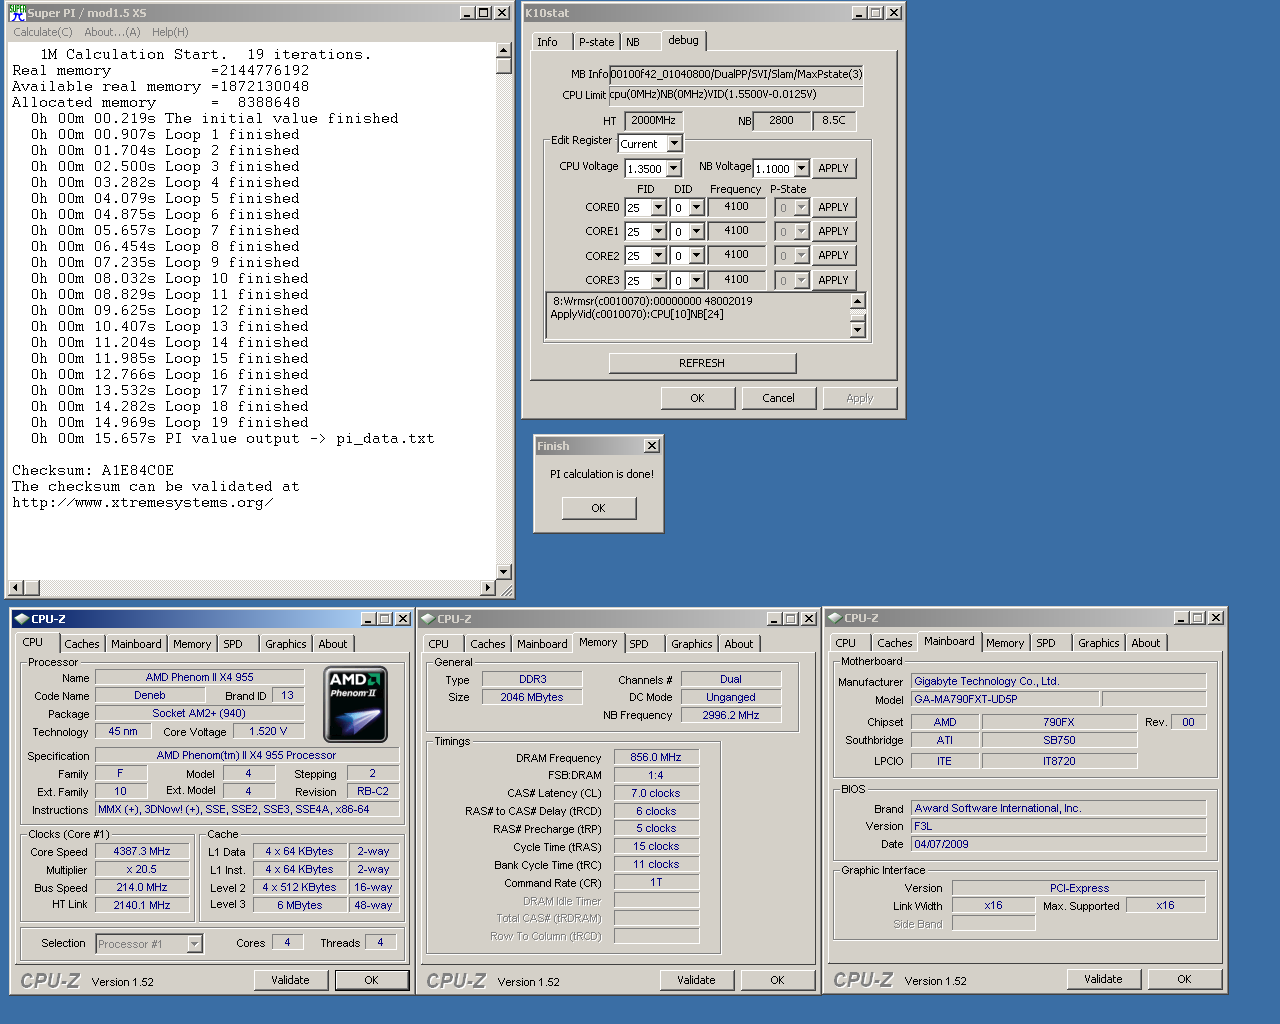Open Graphics tab in first CPU-Z window
Screen dimensions: 1280x1024
tap(286, 644)
